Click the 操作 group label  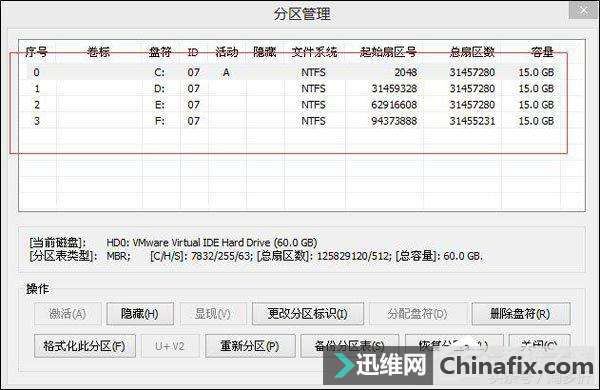pos(38,289)
